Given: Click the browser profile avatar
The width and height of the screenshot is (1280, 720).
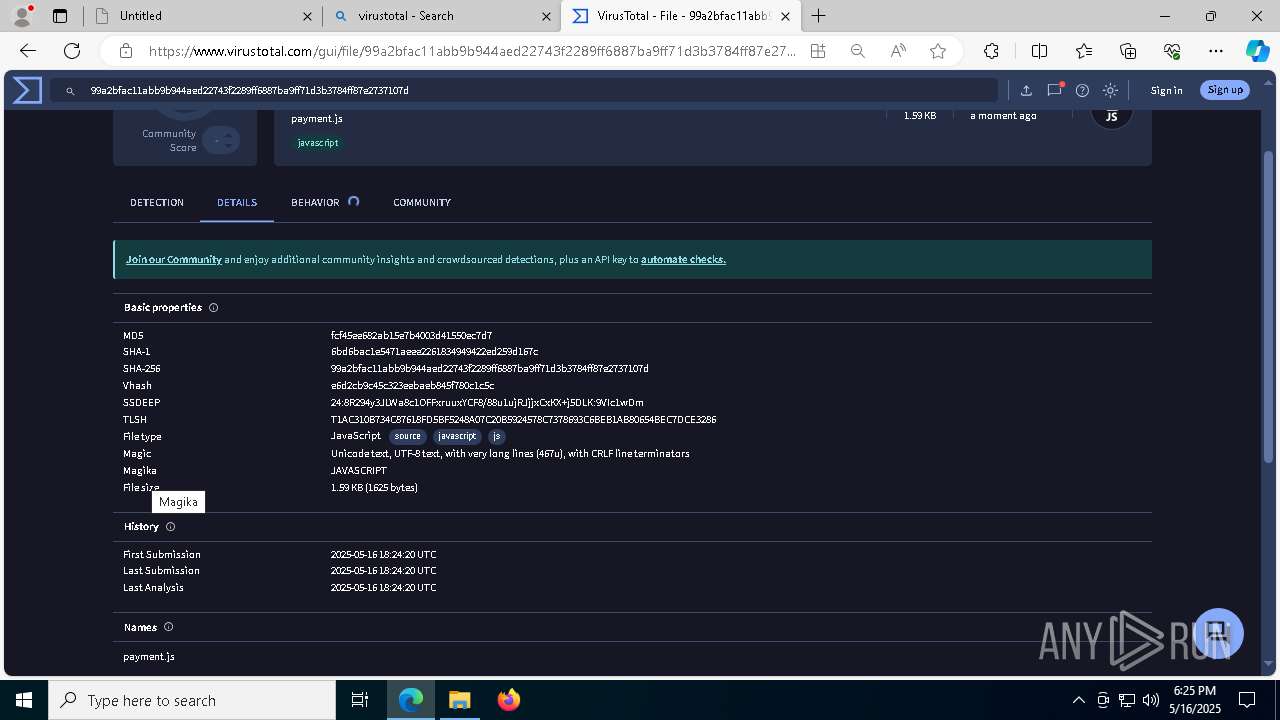Looking at the screenshot, I should tap(22, 16).
